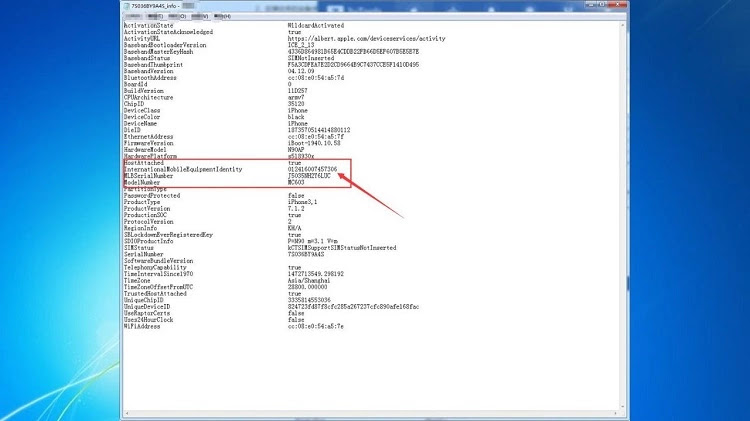Click the IMEI number 012416007457306
This screenshot has height=421, width=750.
[312, 169]
